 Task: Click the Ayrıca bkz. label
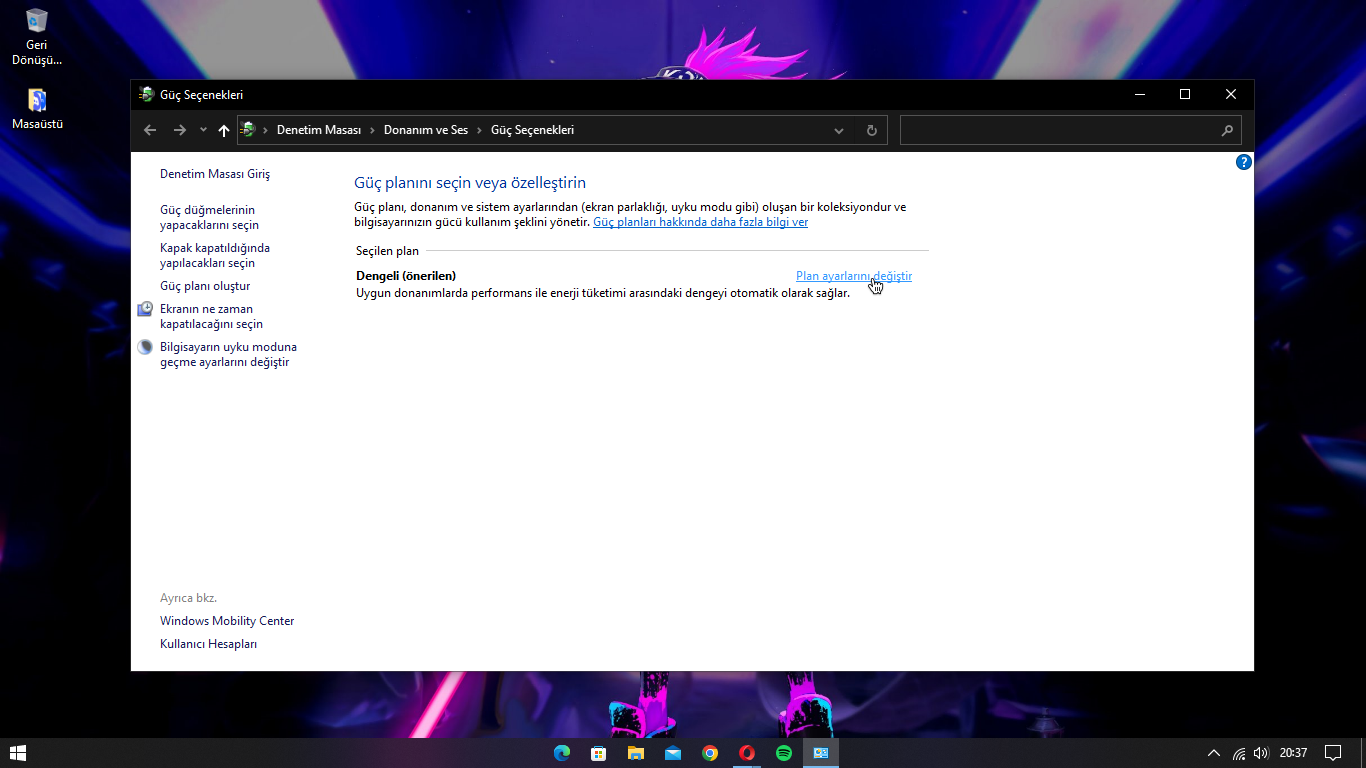[188, 598]
